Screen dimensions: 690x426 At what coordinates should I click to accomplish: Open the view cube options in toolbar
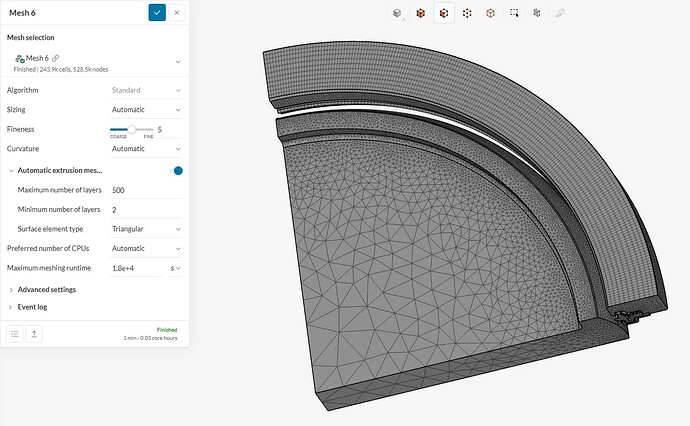point(398,13)
